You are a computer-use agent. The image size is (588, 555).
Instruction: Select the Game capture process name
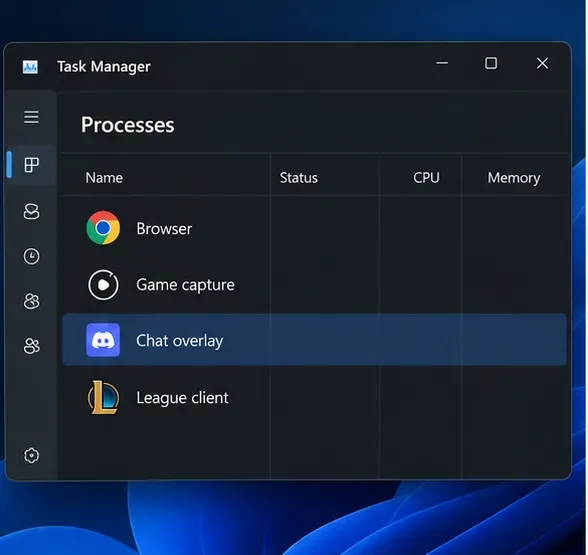pyautogui.click(x=185, y=285)
